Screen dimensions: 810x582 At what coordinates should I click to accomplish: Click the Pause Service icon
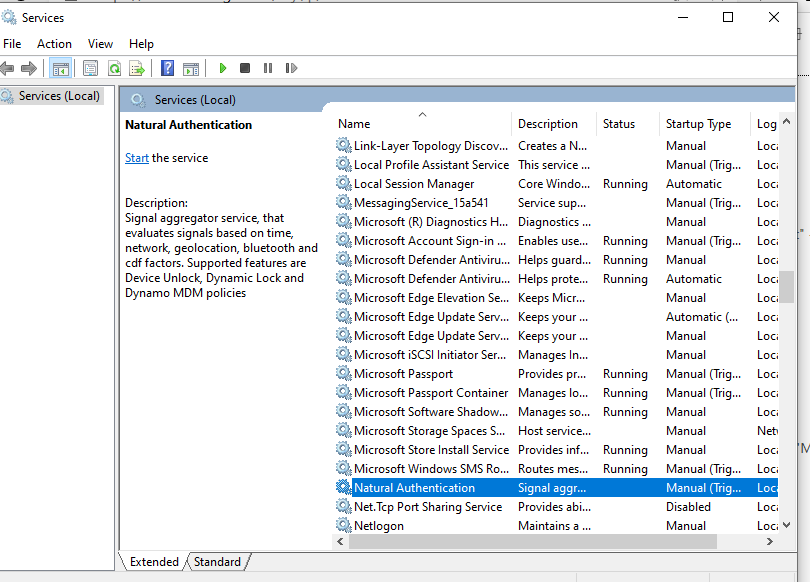click(x=268, y=68)
